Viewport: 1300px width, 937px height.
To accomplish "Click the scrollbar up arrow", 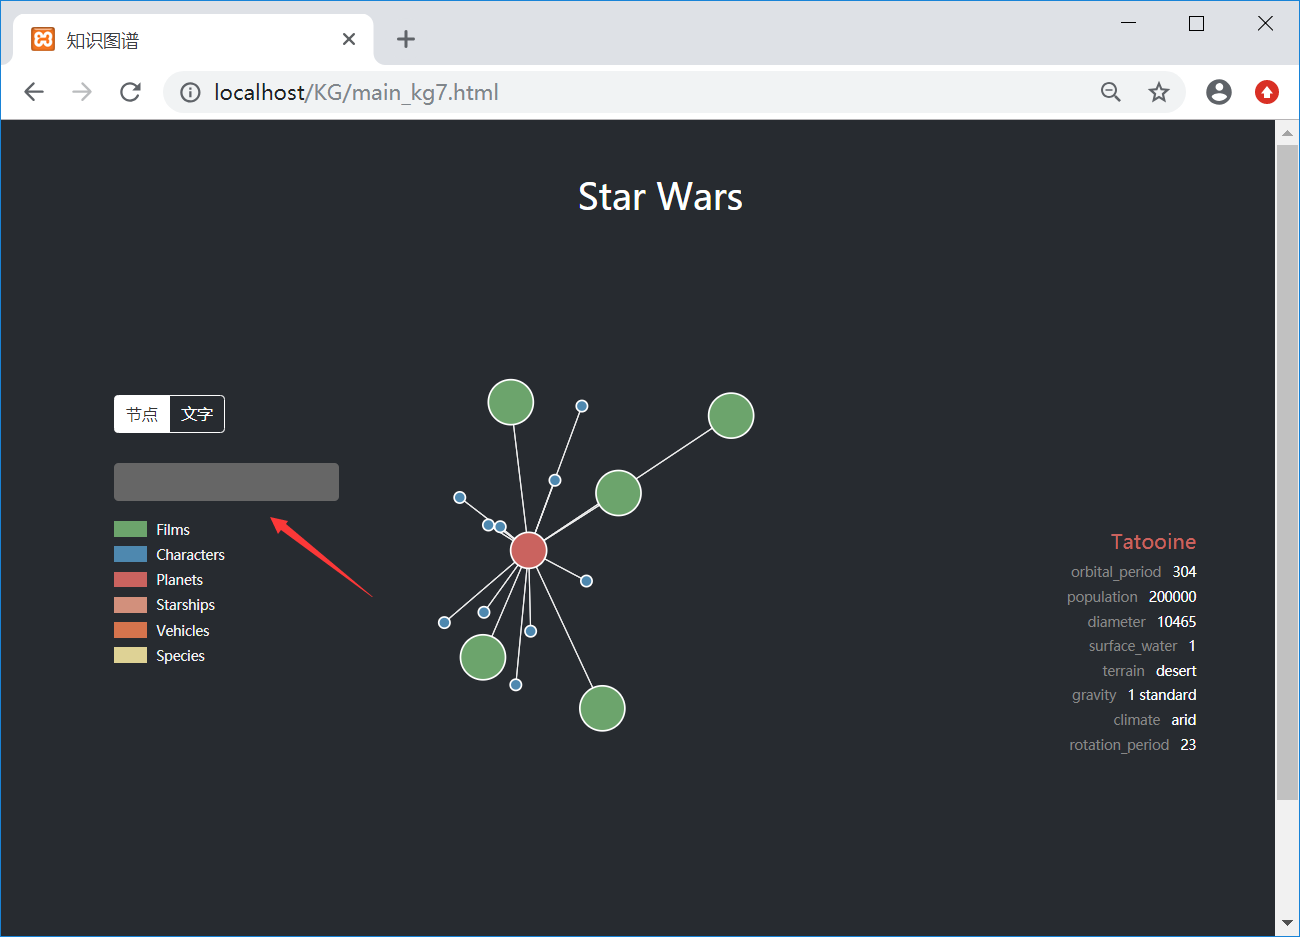I will pyautogui.click(x=1287, y=132).
